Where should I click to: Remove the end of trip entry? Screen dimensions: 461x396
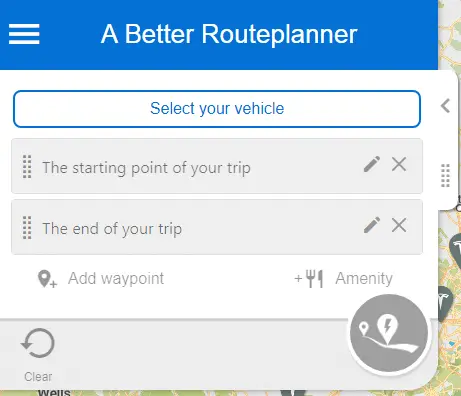(399, 225)
